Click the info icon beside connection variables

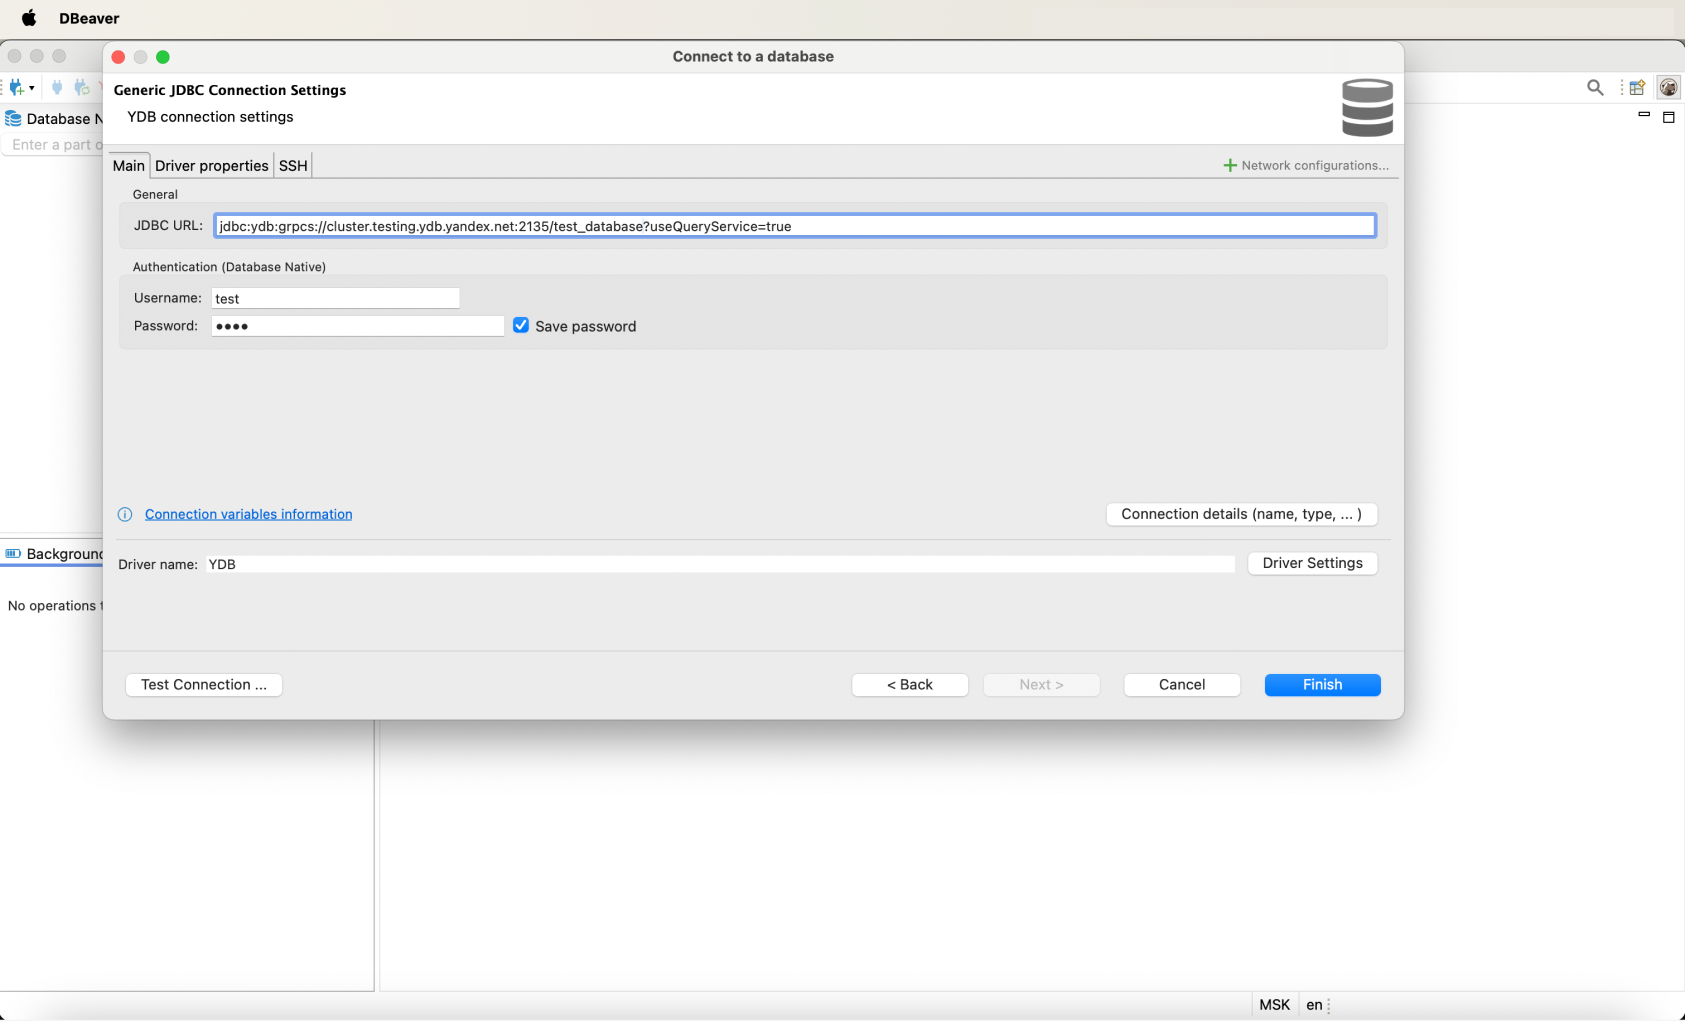[125, 515]
